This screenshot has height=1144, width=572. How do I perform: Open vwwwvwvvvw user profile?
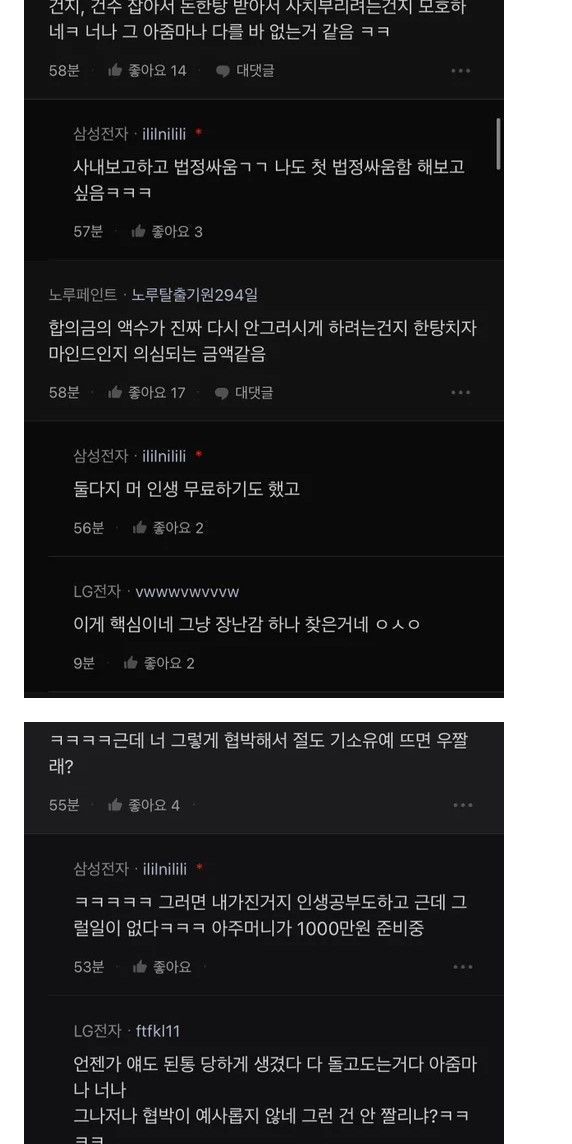pos(188,592)
